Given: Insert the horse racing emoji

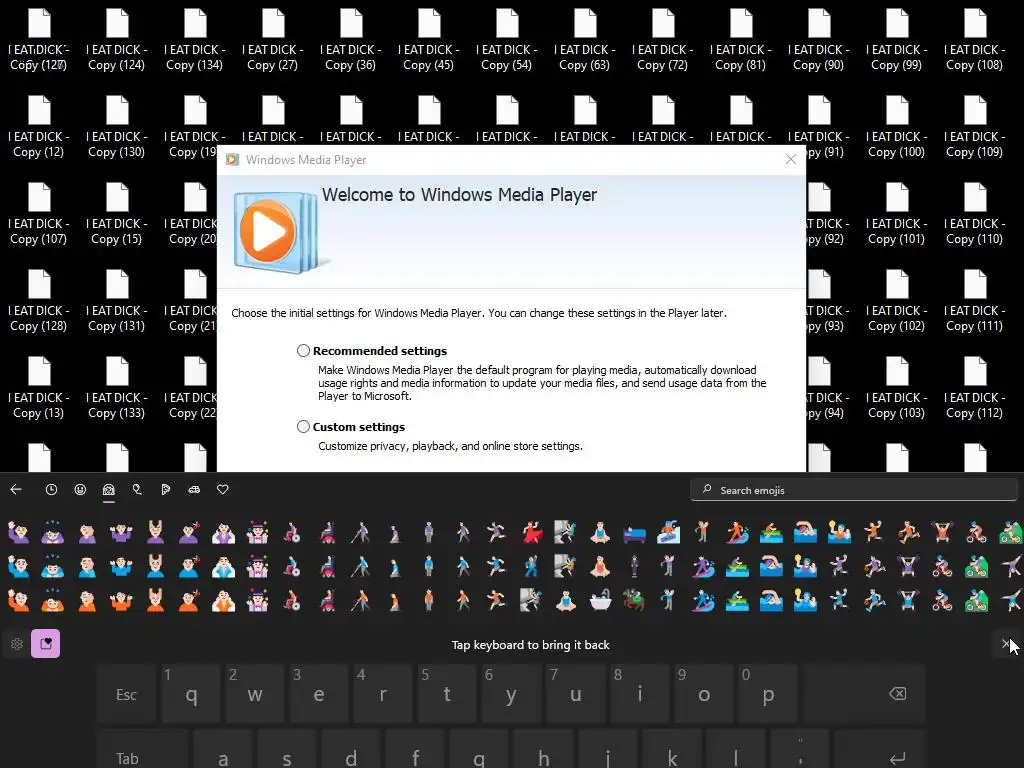Looking at the screenshot, I should tap(634, 600).
